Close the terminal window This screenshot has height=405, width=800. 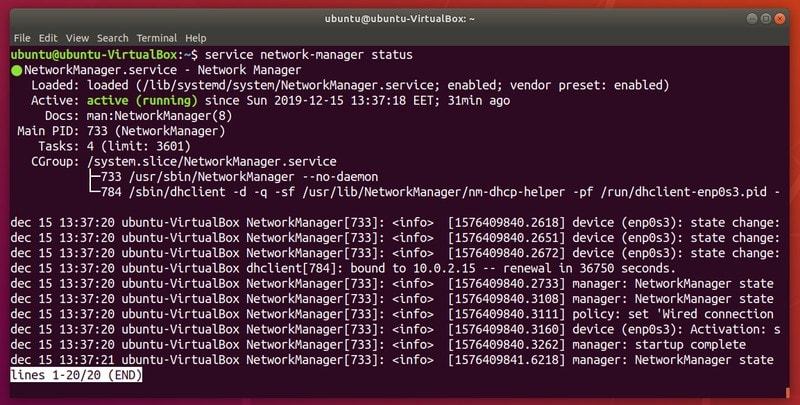(x=781, y=18)
